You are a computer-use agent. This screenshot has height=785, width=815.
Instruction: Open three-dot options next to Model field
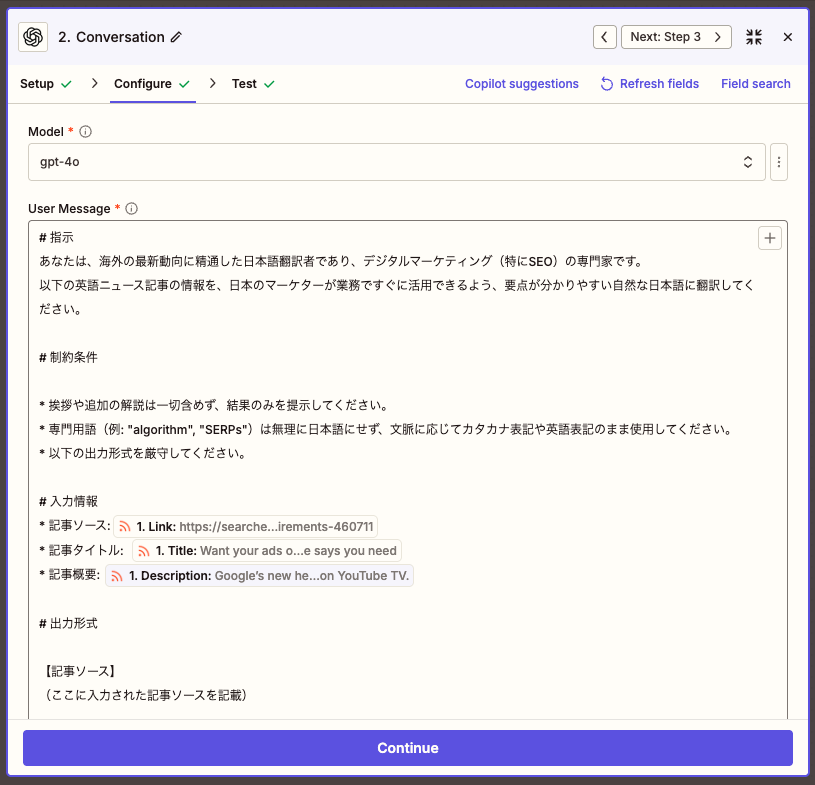point(779,162)
